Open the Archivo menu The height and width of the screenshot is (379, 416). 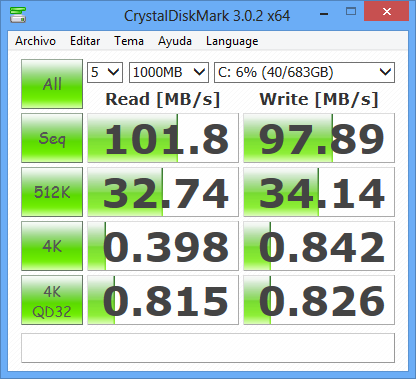pos(35,41)
